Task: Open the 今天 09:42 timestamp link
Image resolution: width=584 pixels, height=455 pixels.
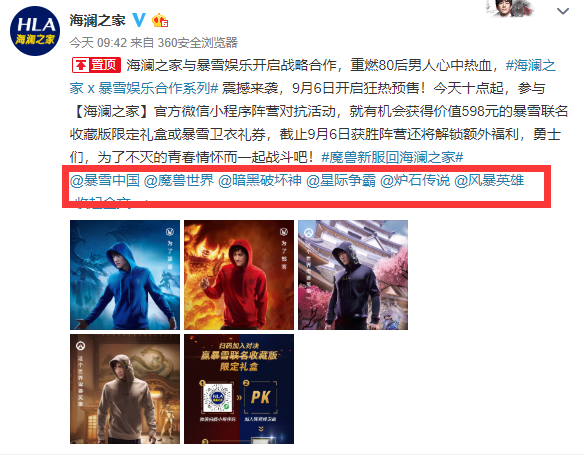Action: tap(98, 42)
